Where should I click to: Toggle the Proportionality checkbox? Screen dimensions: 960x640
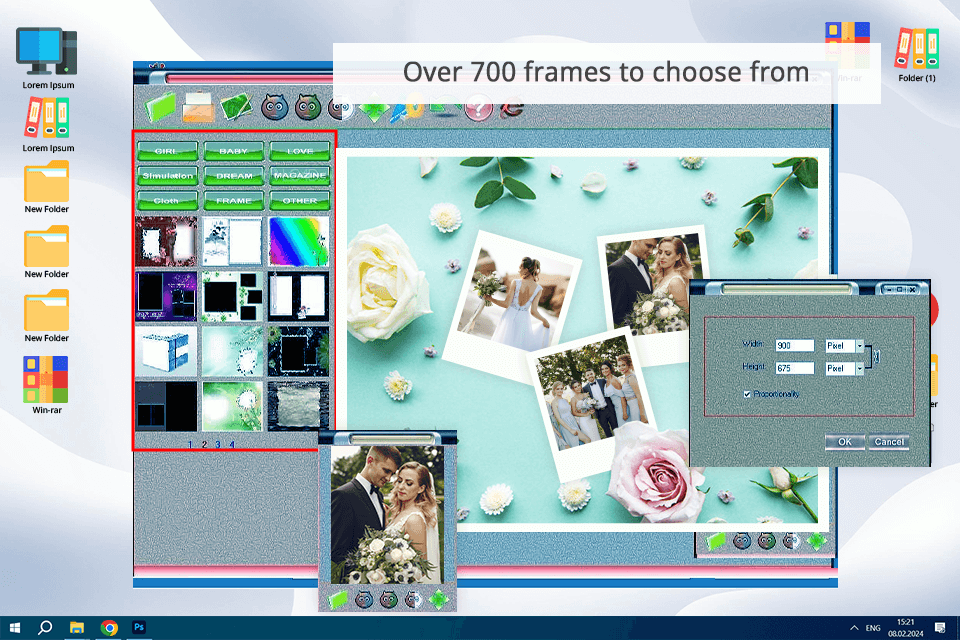click(747, 394)
